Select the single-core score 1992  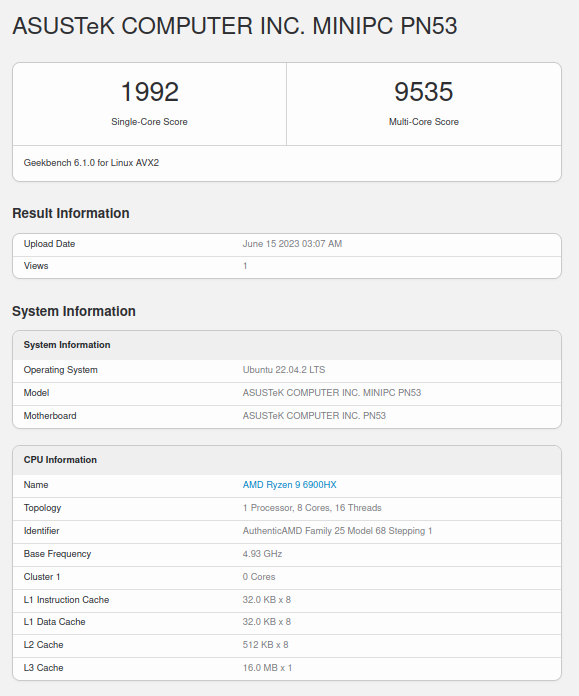click(150, 92)
